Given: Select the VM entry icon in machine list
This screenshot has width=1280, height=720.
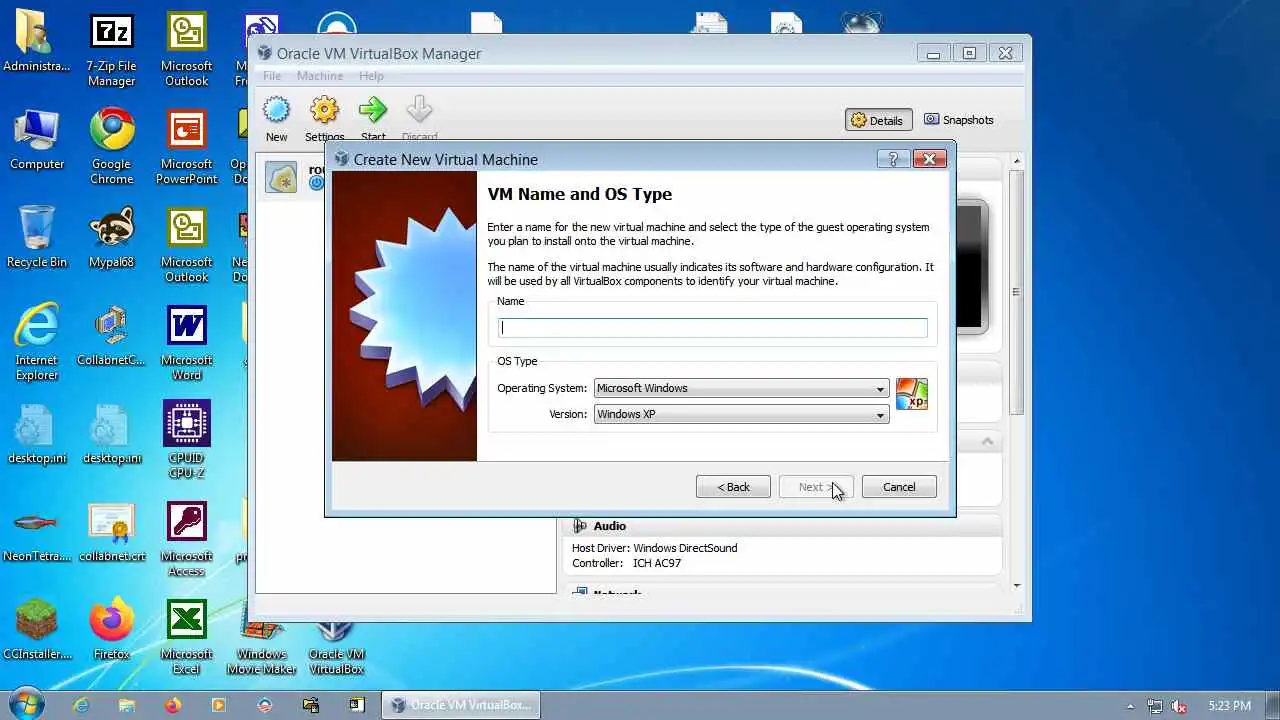Looking at the screenshot, I should pos(281,177).
